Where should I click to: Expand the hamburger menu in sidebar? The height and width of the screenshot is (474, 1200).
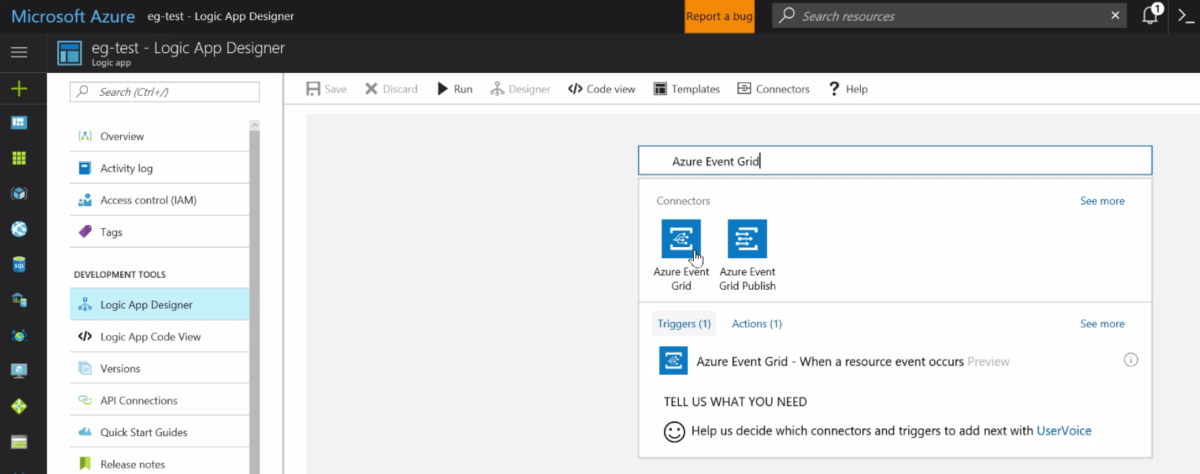point(19,52)
